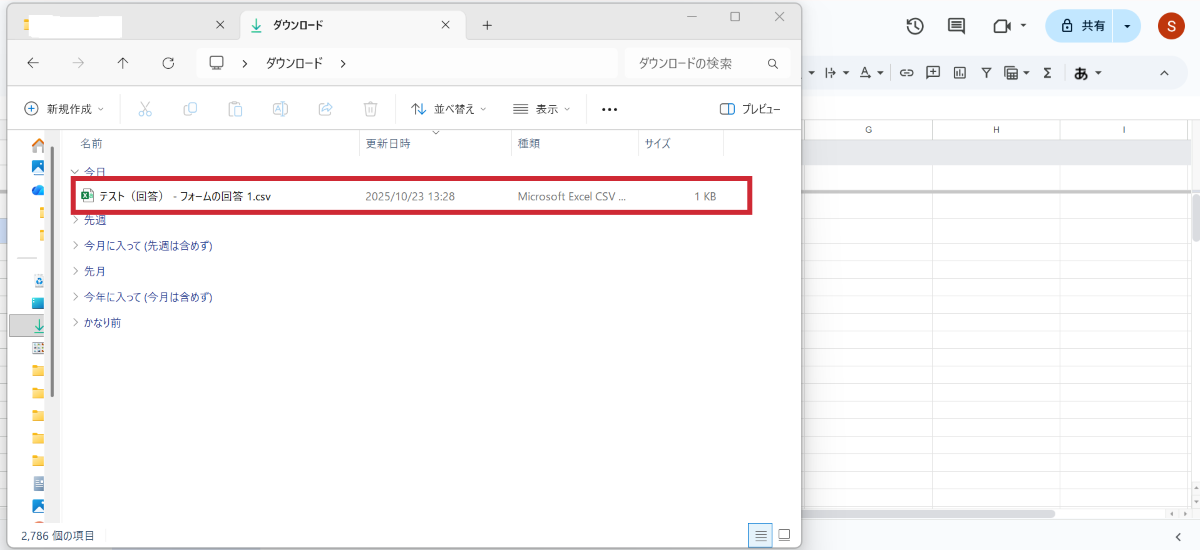The height and width of the screenshot is (550, 1200).
Task: Open the three-dots more options menu
Action: pyautogui.click(x=609, y=109)
